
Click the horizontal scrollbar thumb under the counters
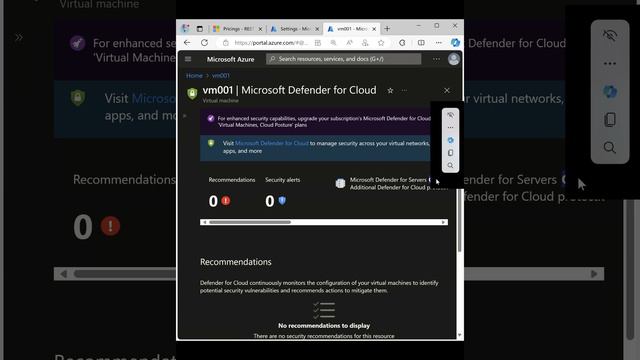point(250,222)
